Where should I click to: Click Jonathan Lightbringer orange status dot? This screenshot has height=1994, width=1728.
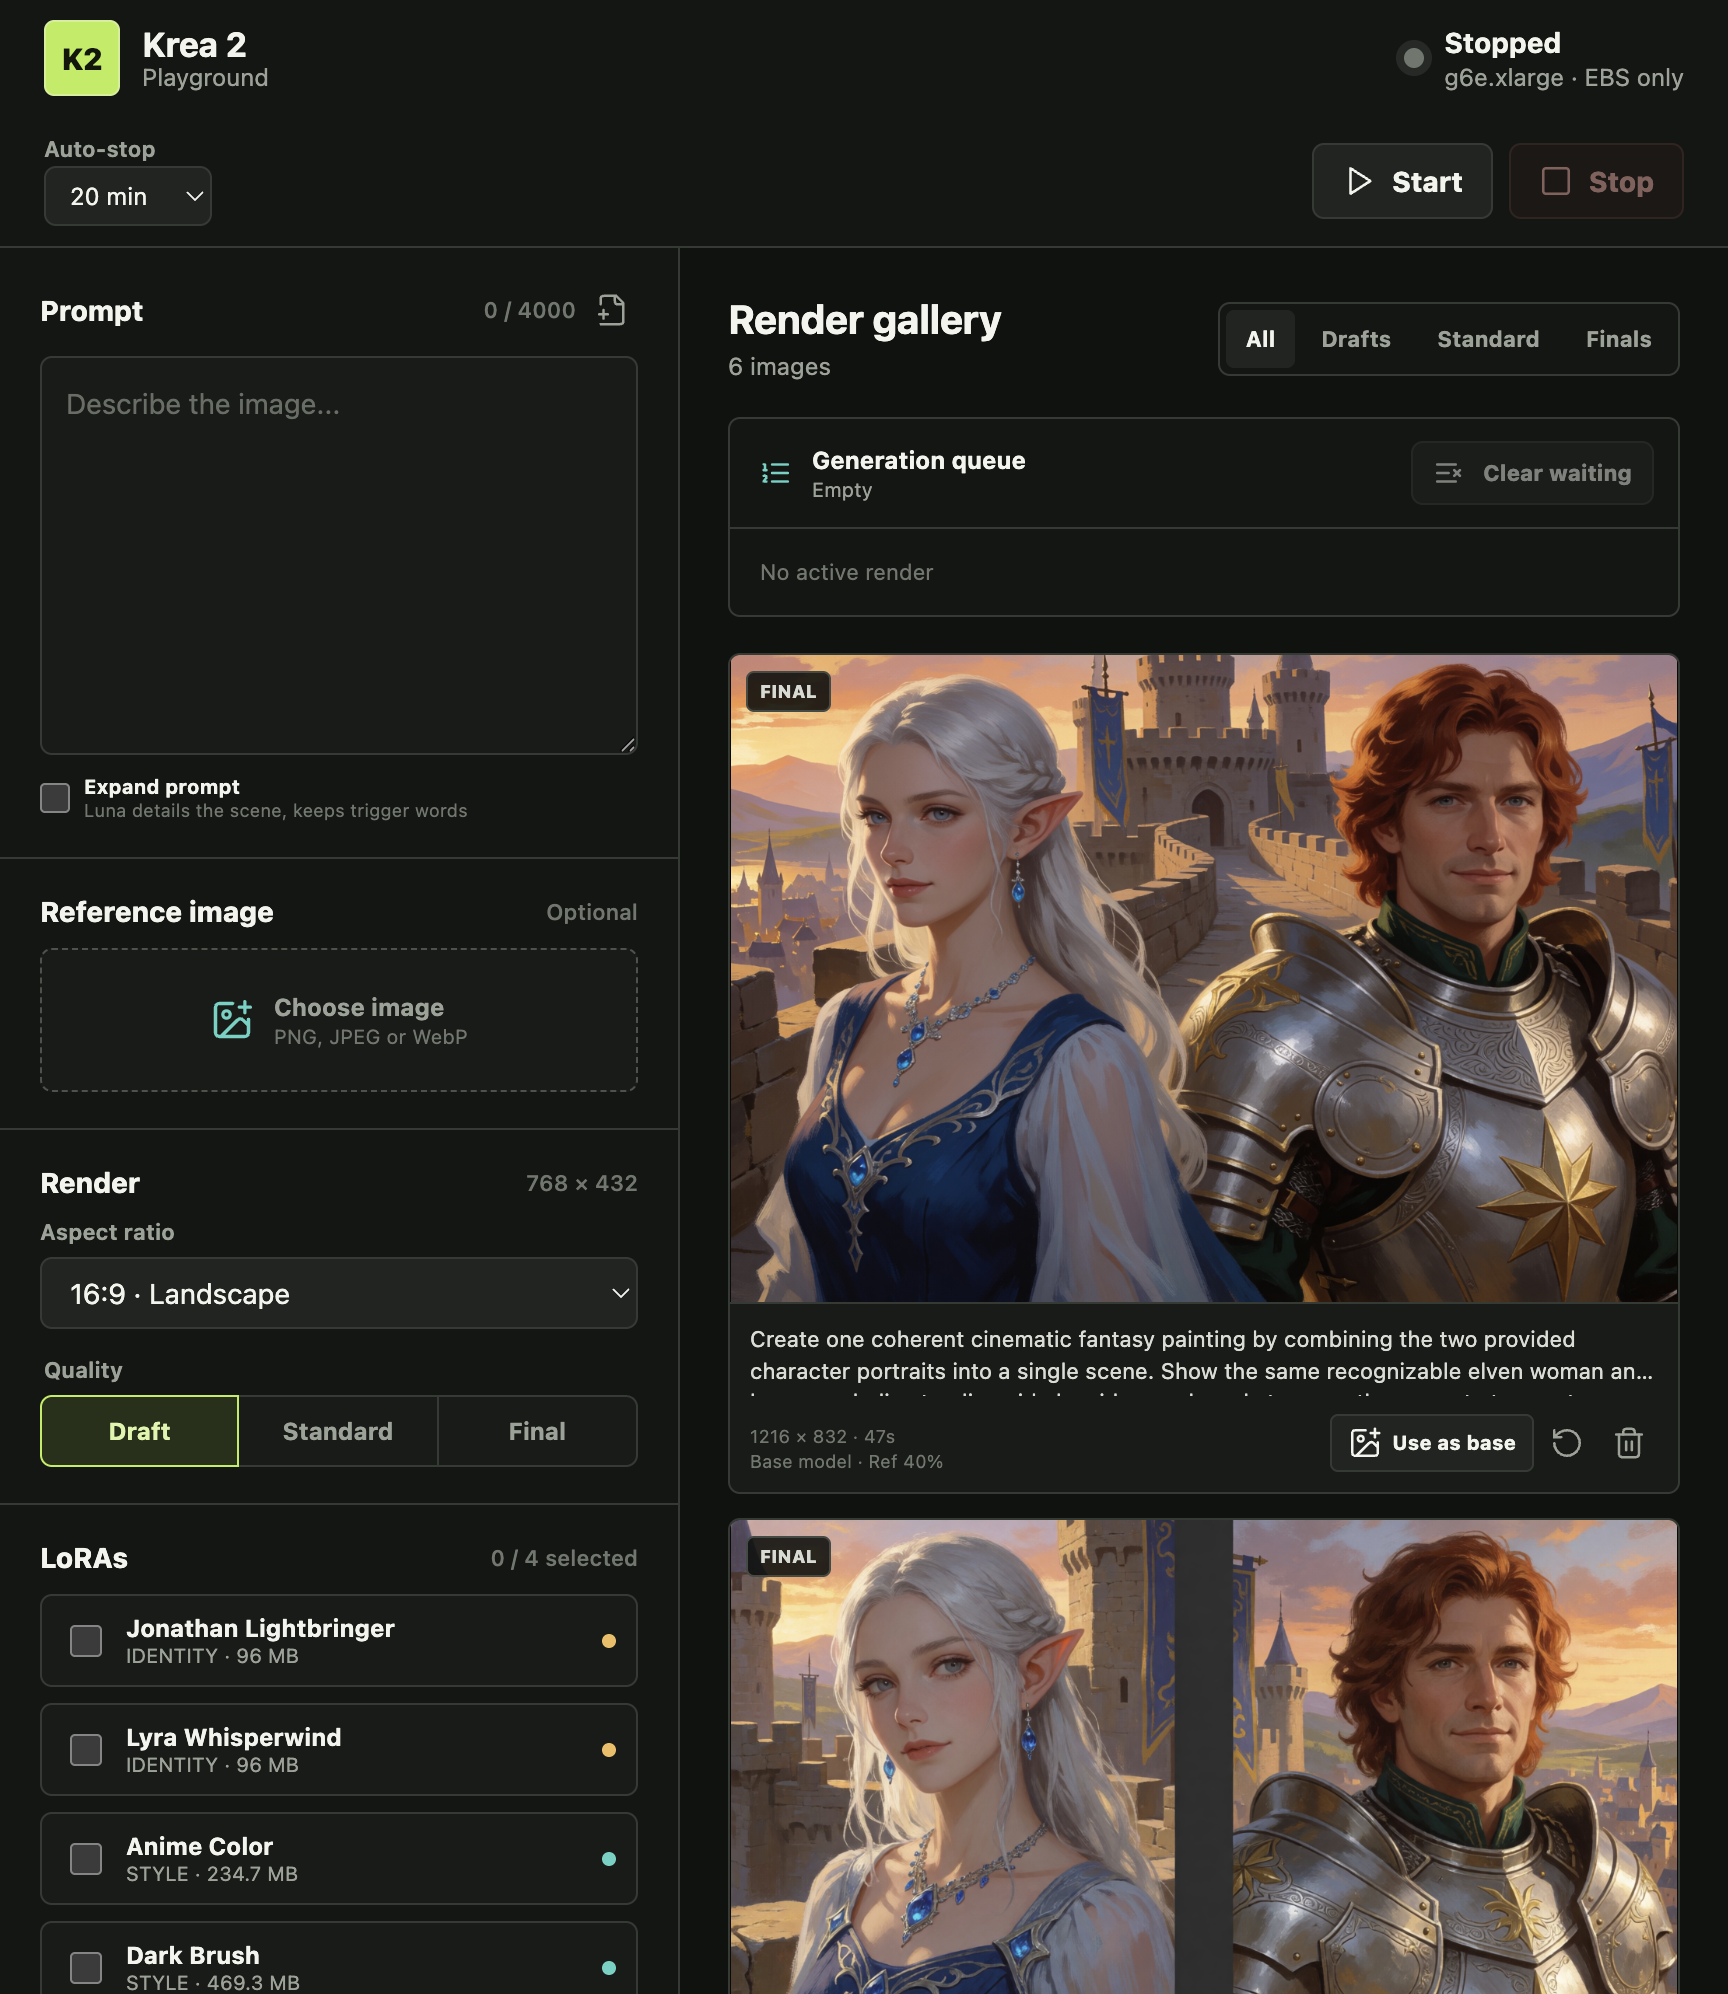click(x=608, y=1641)
